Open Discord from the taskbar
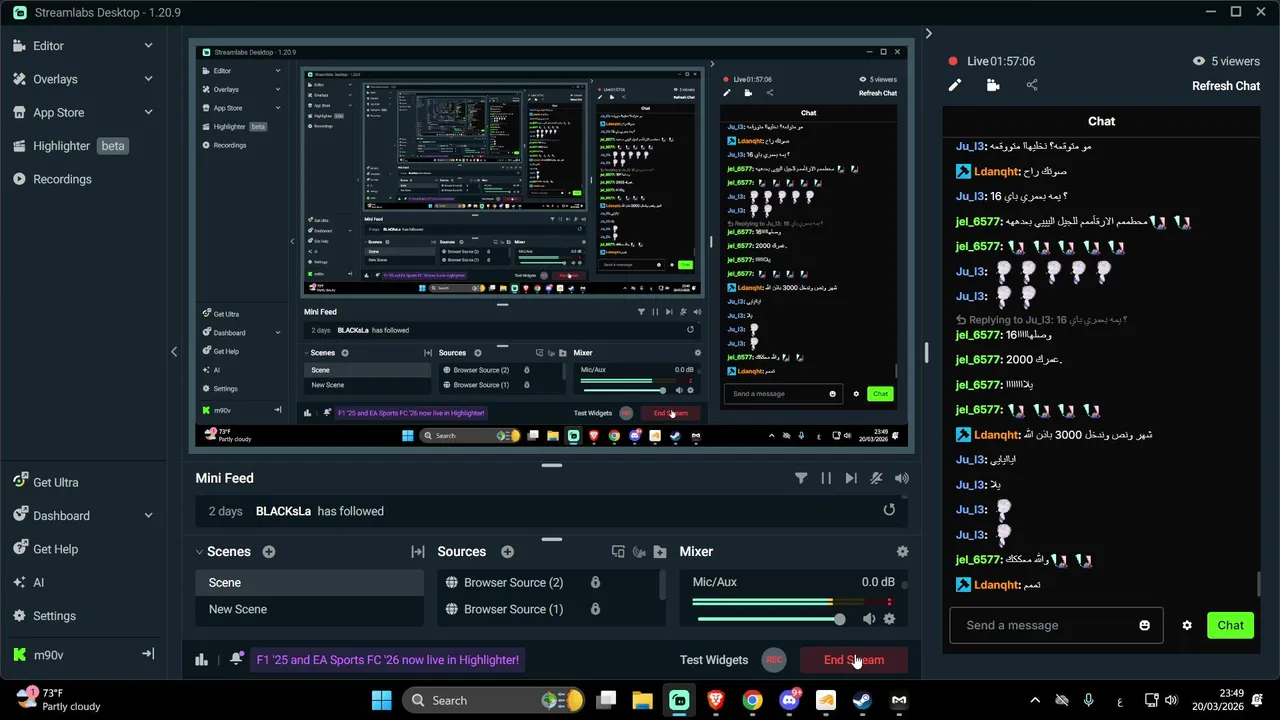Viewport: 1280px width, 720px height. point(789,700)
